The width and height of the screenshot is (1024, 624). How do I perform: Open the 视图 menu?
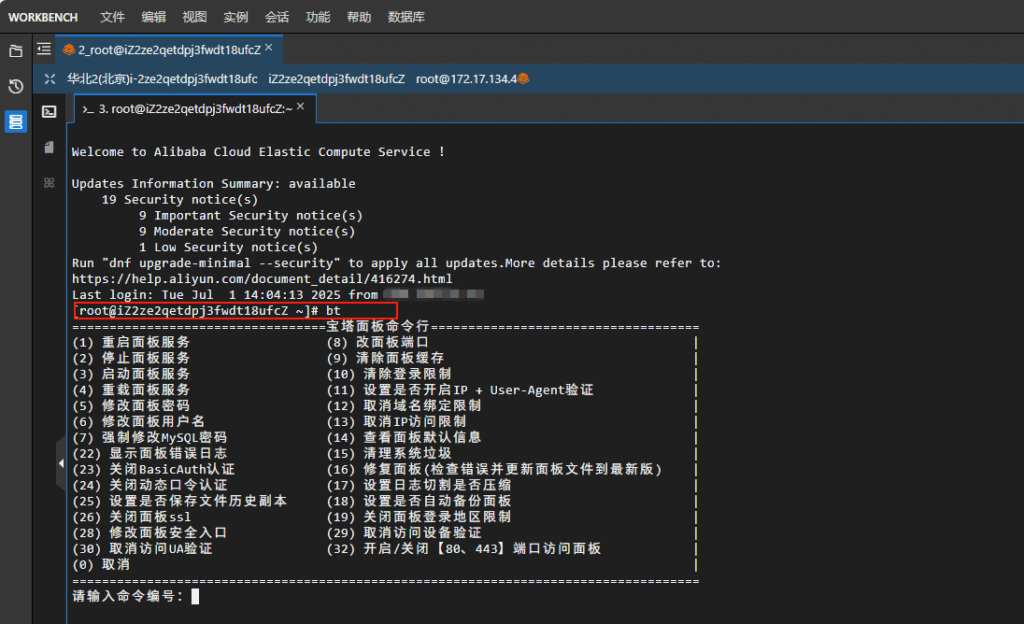point(195,17)
